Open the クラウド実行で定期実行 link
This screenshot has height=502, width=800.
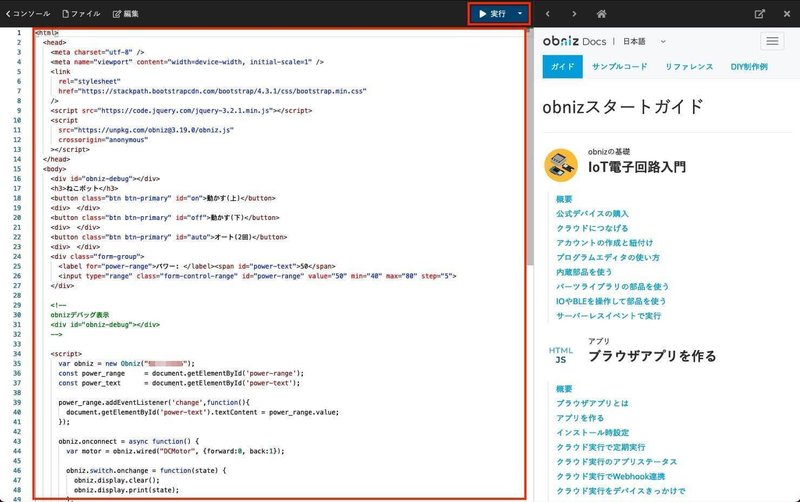click(x=601, y=447)
